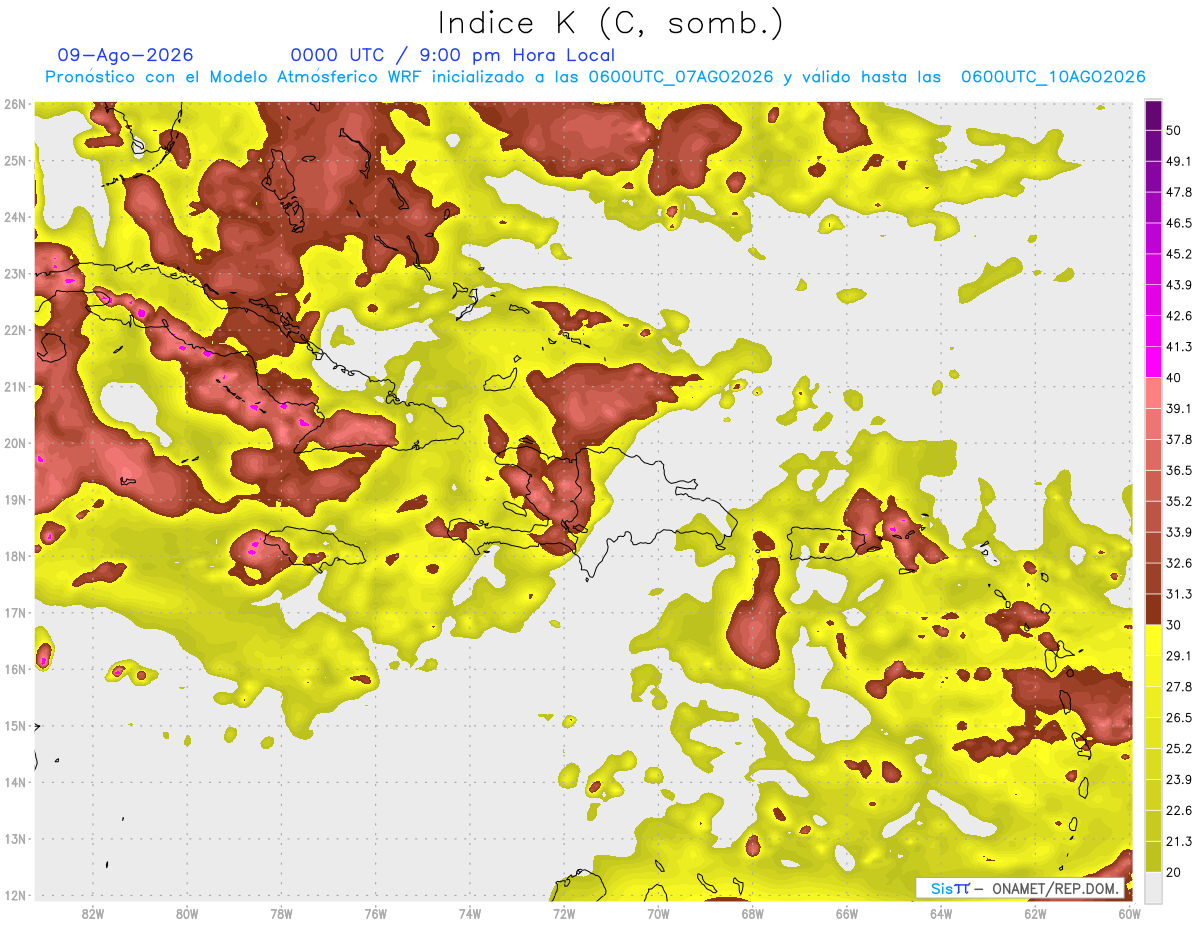
Task: Click legend value "22.6"
Action: tap(1179, 810)
